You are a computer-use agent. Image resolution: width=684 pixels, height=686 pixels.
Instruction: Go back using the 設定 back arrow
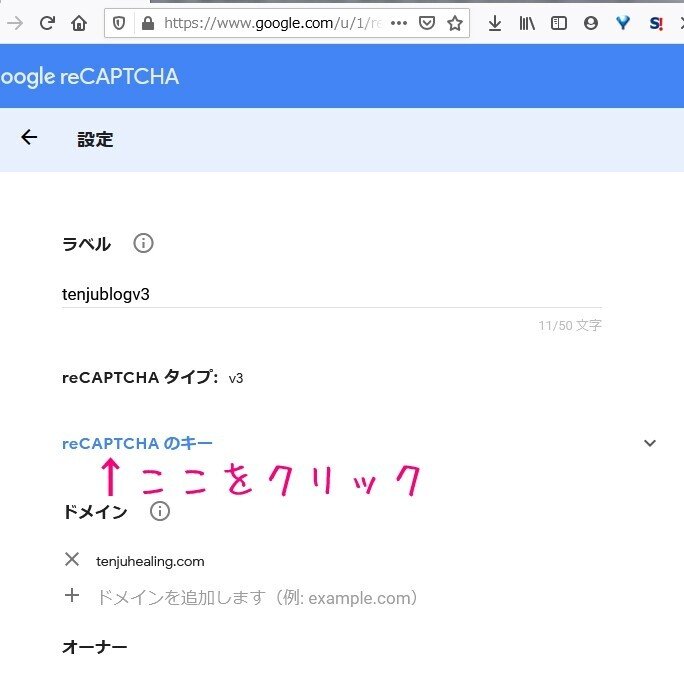point(29,137)
